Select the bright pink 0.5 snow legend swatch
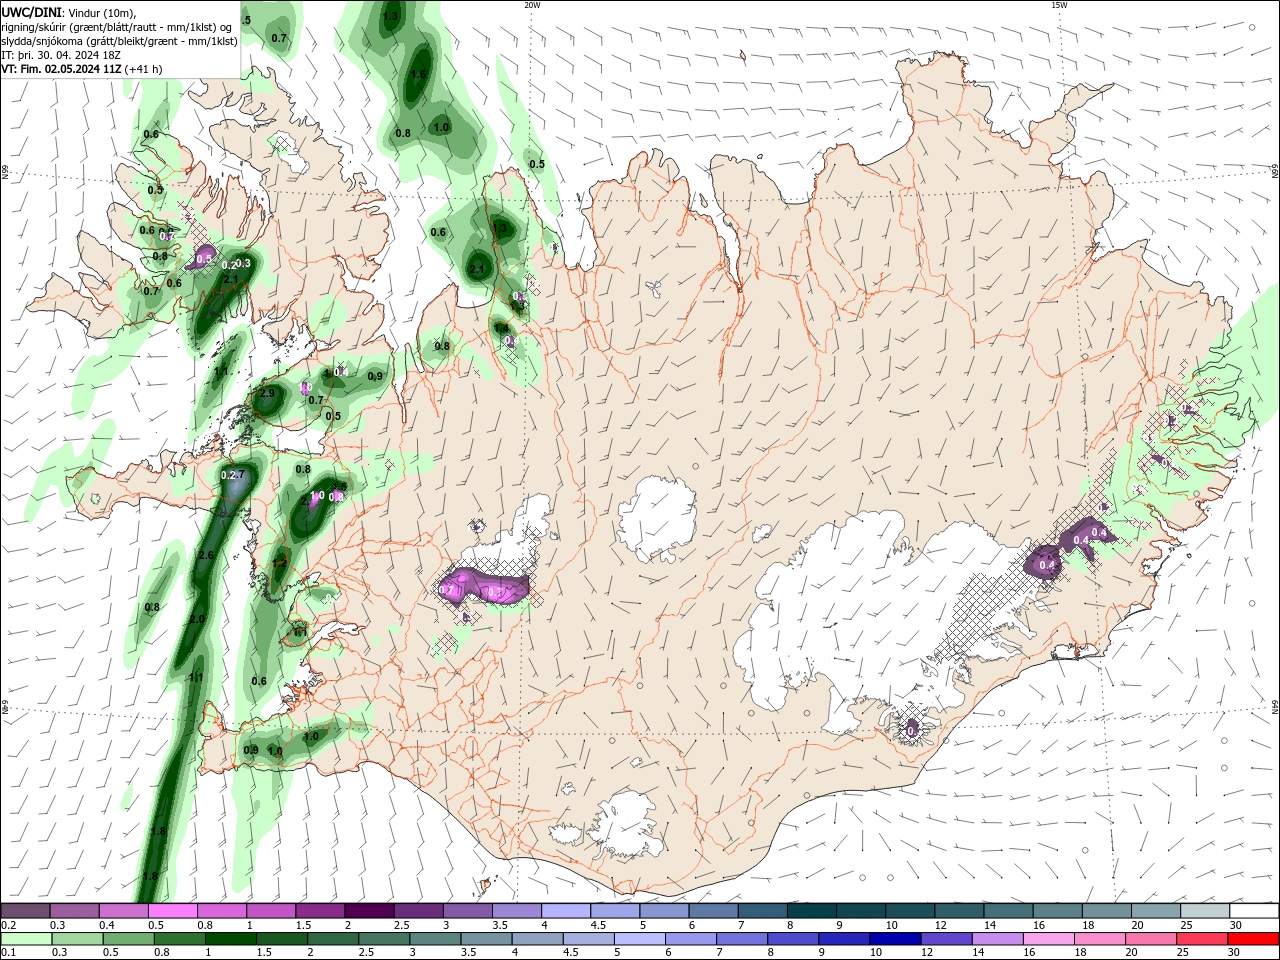1280x960 pixels. point(172,910)
